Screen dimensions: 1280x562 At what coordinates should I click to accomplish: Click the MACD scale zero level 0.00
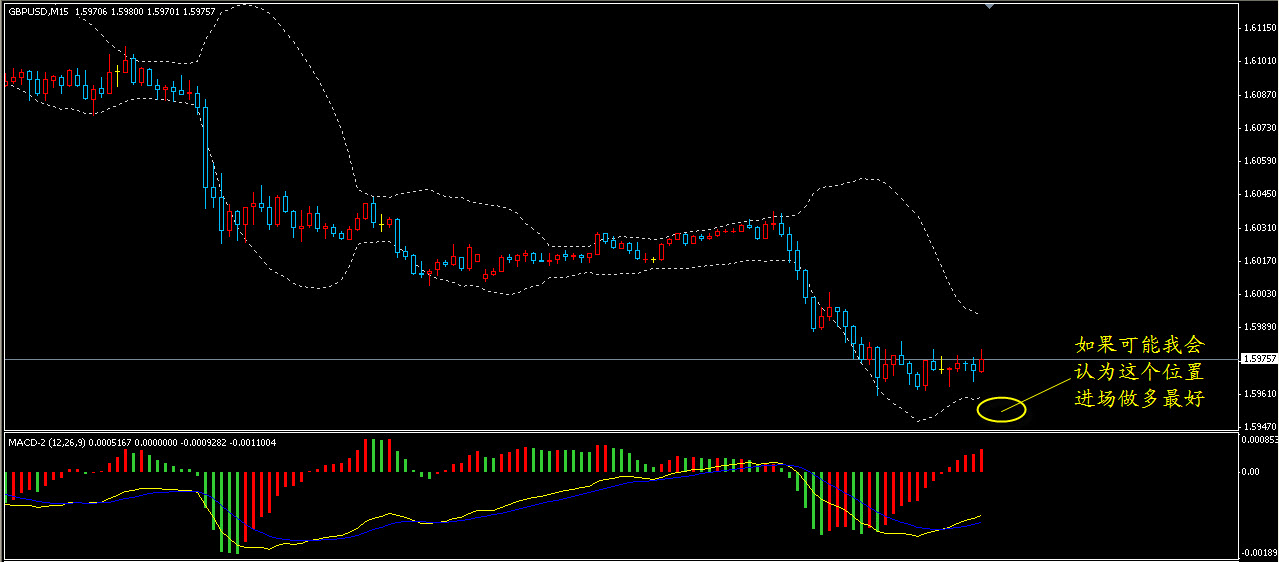pos(1252,471)
